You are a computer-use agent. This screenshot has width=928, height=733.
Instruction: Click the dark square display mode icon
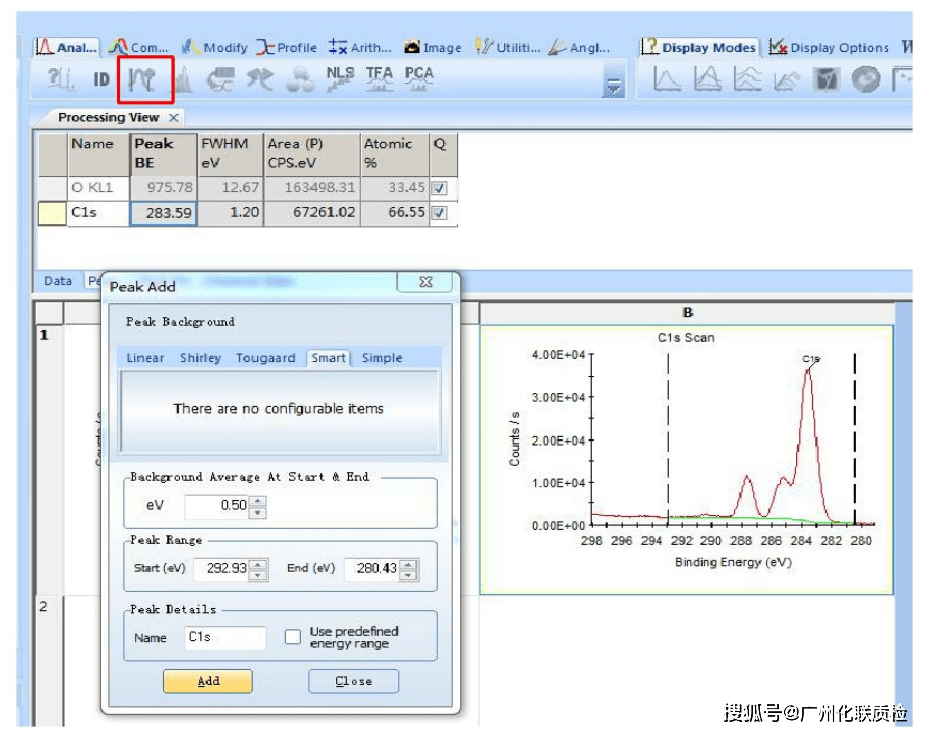coord(826,79)
